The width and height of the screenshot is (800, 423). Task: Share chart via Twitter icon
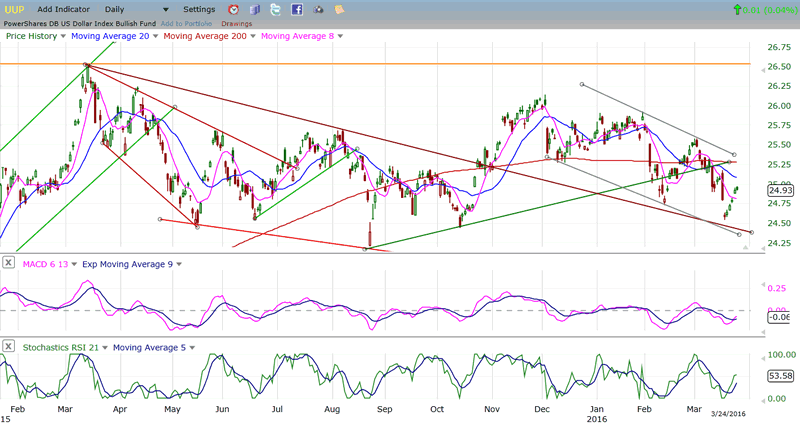click(x=274, y=9)
